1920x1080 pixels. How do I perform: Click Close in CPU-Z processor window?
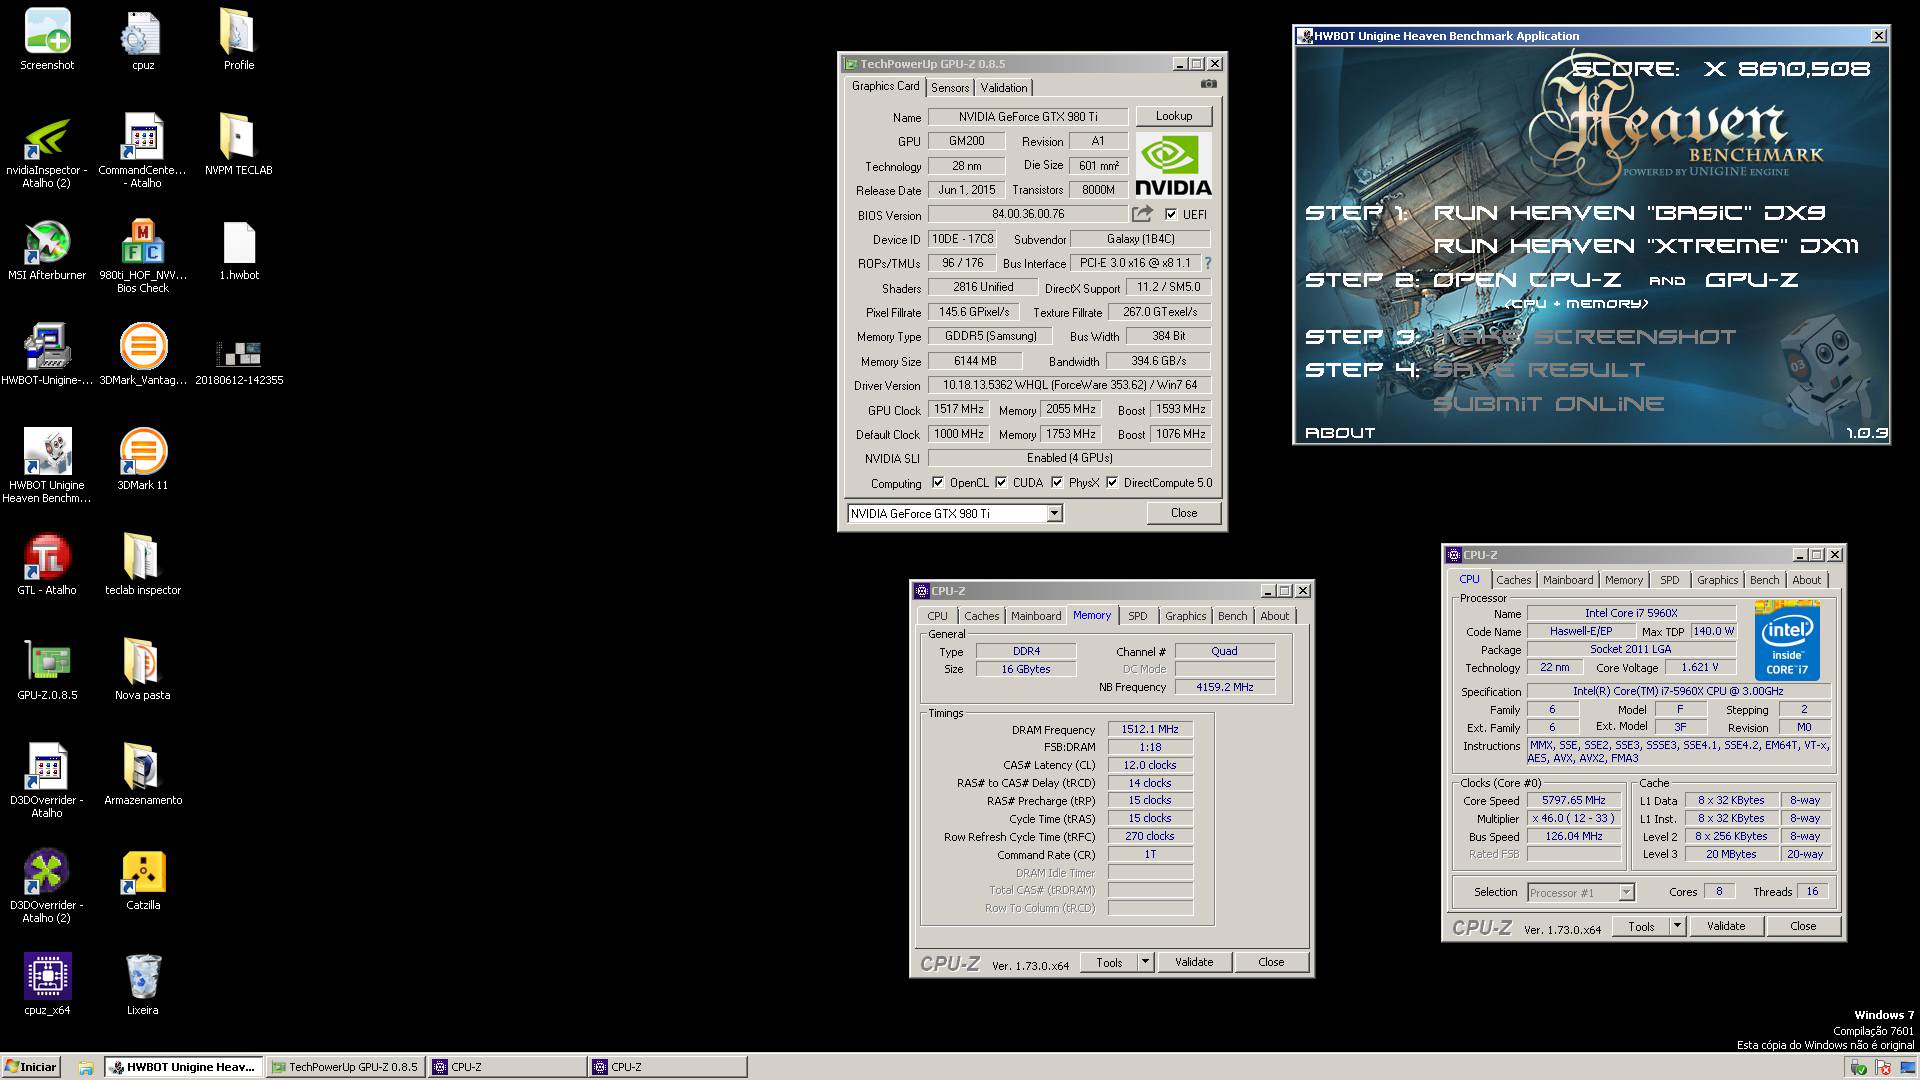pyautogui.click(x=1803, y=926)
